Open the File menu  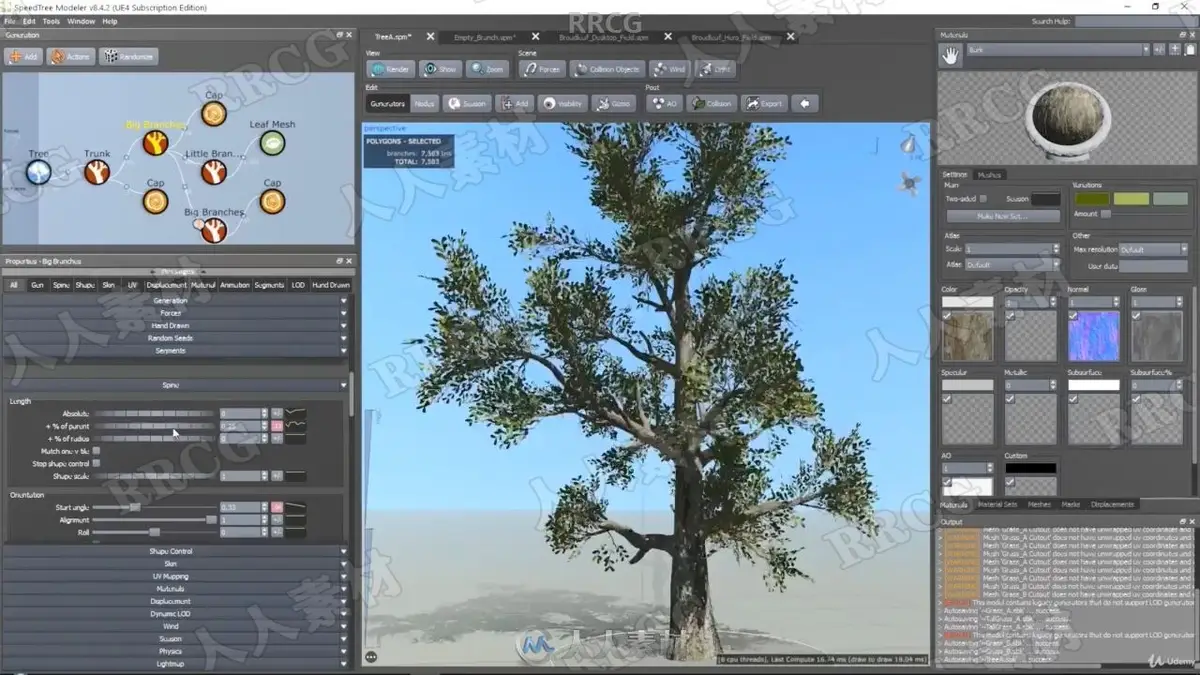coord(9,21)
